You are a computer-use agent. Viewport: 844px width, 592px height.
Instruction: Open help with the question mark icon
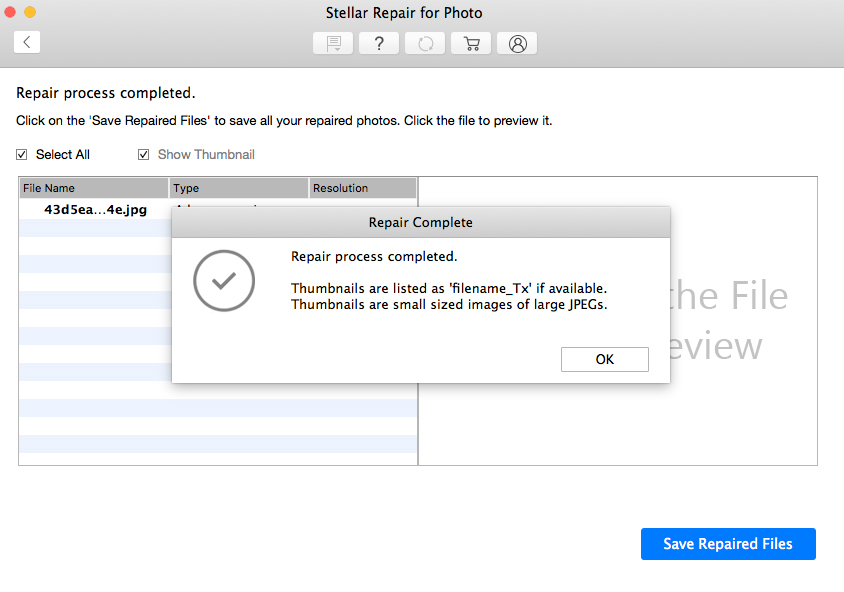coord(379,44)
